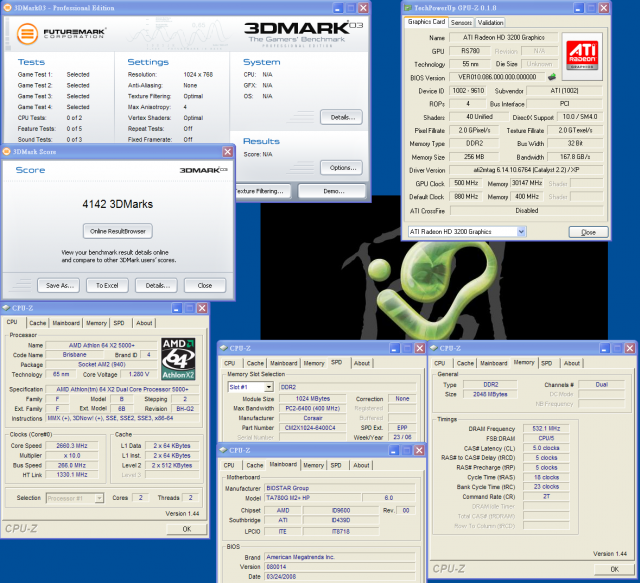Minimize the GPU-Z window
The width and height of the screenshot is (640, 583).
click(578, 8)
